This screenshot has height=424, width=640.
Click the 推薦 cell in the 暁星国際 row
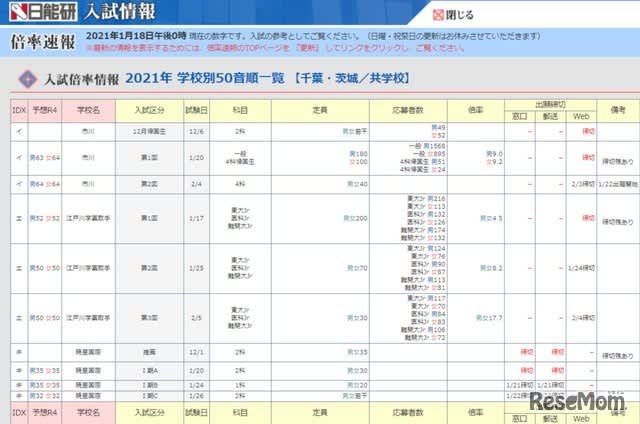(149, 352)
